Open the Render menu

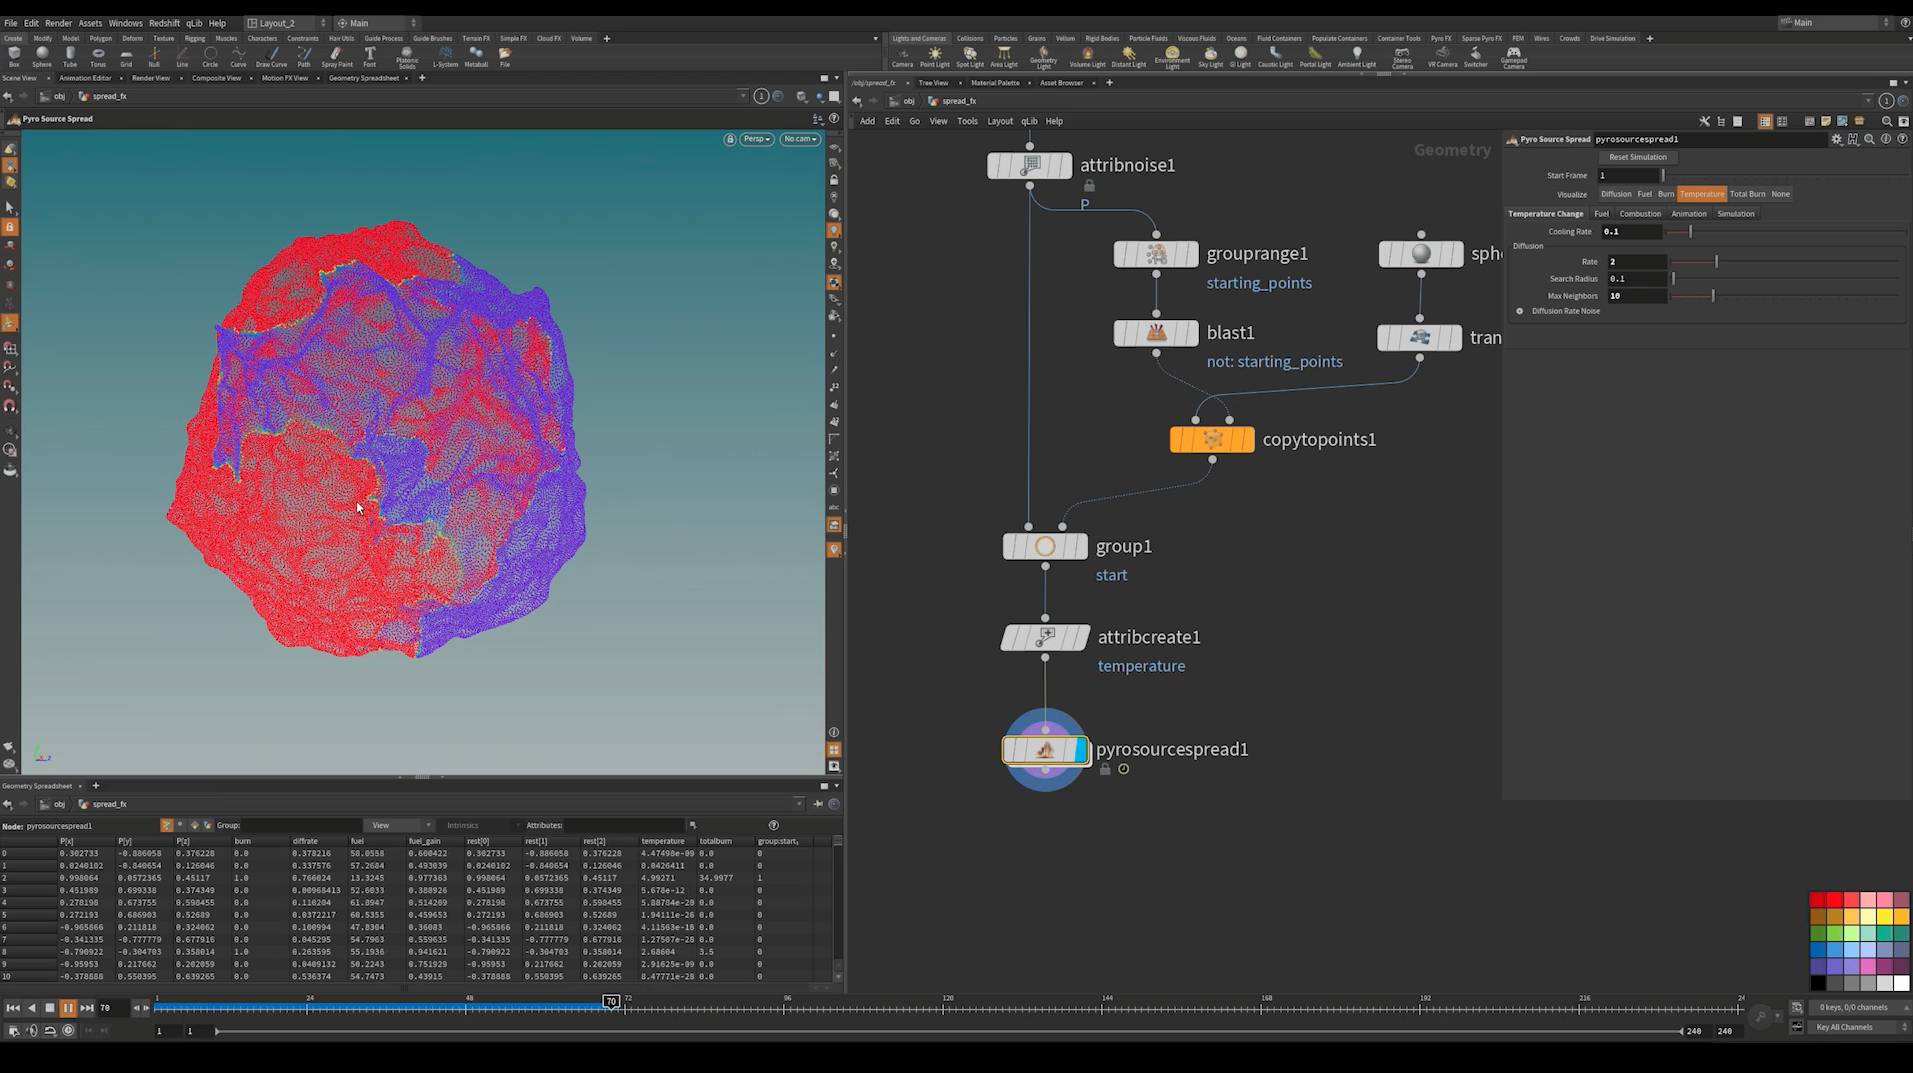click(x=58, y=23)
